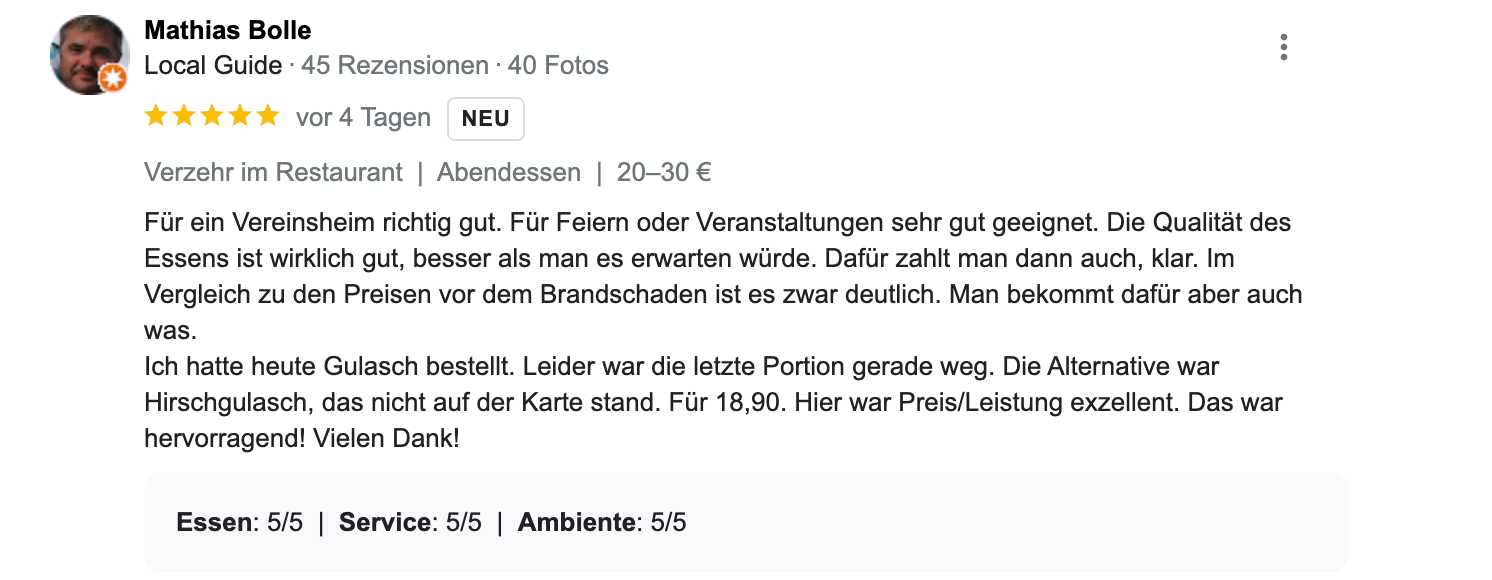
Task: Click the "45 Rezensionen" count
Action: click(394, 66)
